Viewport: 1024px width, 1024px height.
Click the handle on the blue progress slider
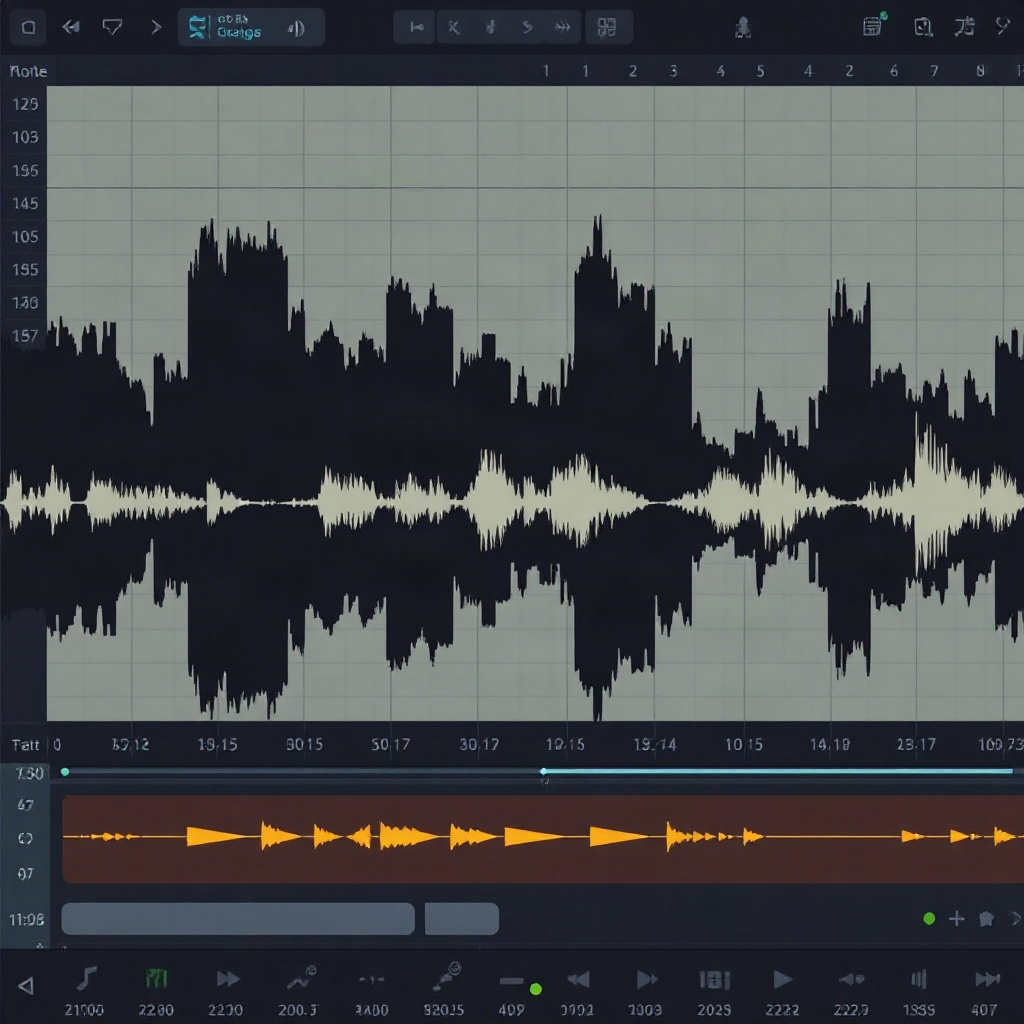543,772
